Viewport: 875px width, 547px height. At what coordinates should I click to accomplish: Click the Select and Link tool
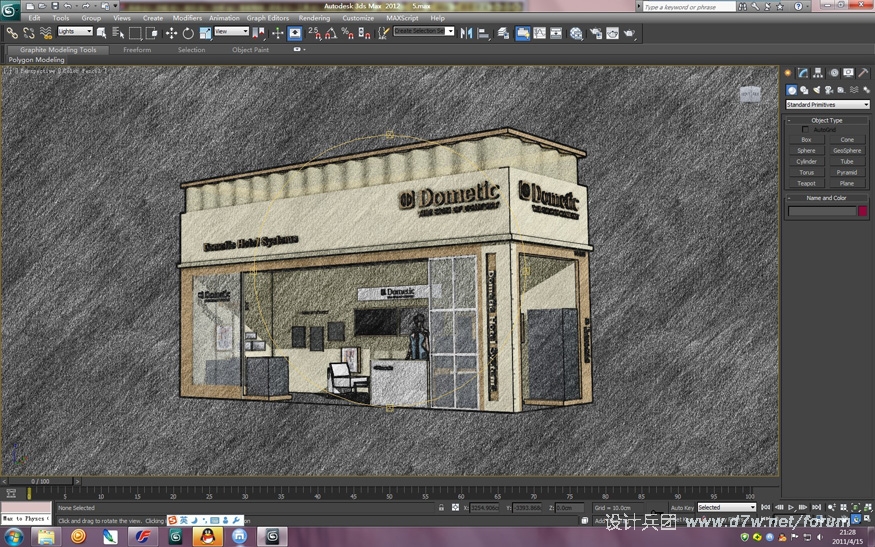(12, 33)
